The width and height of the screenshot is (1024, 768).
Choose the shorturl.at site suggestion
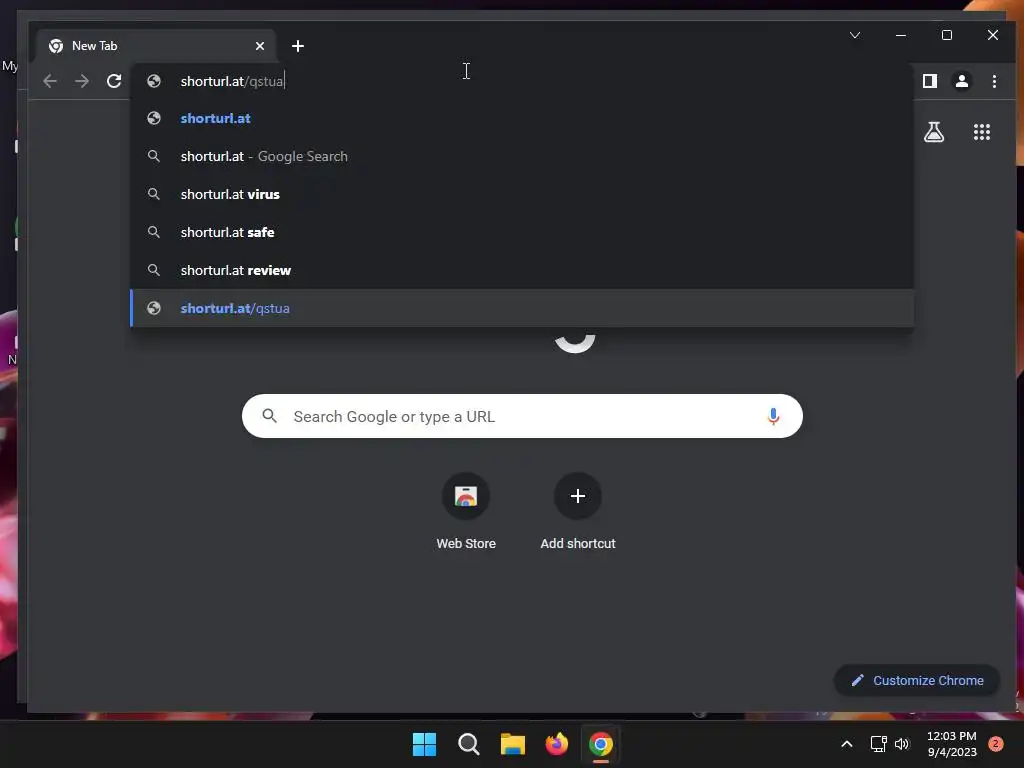click(522, 118)
